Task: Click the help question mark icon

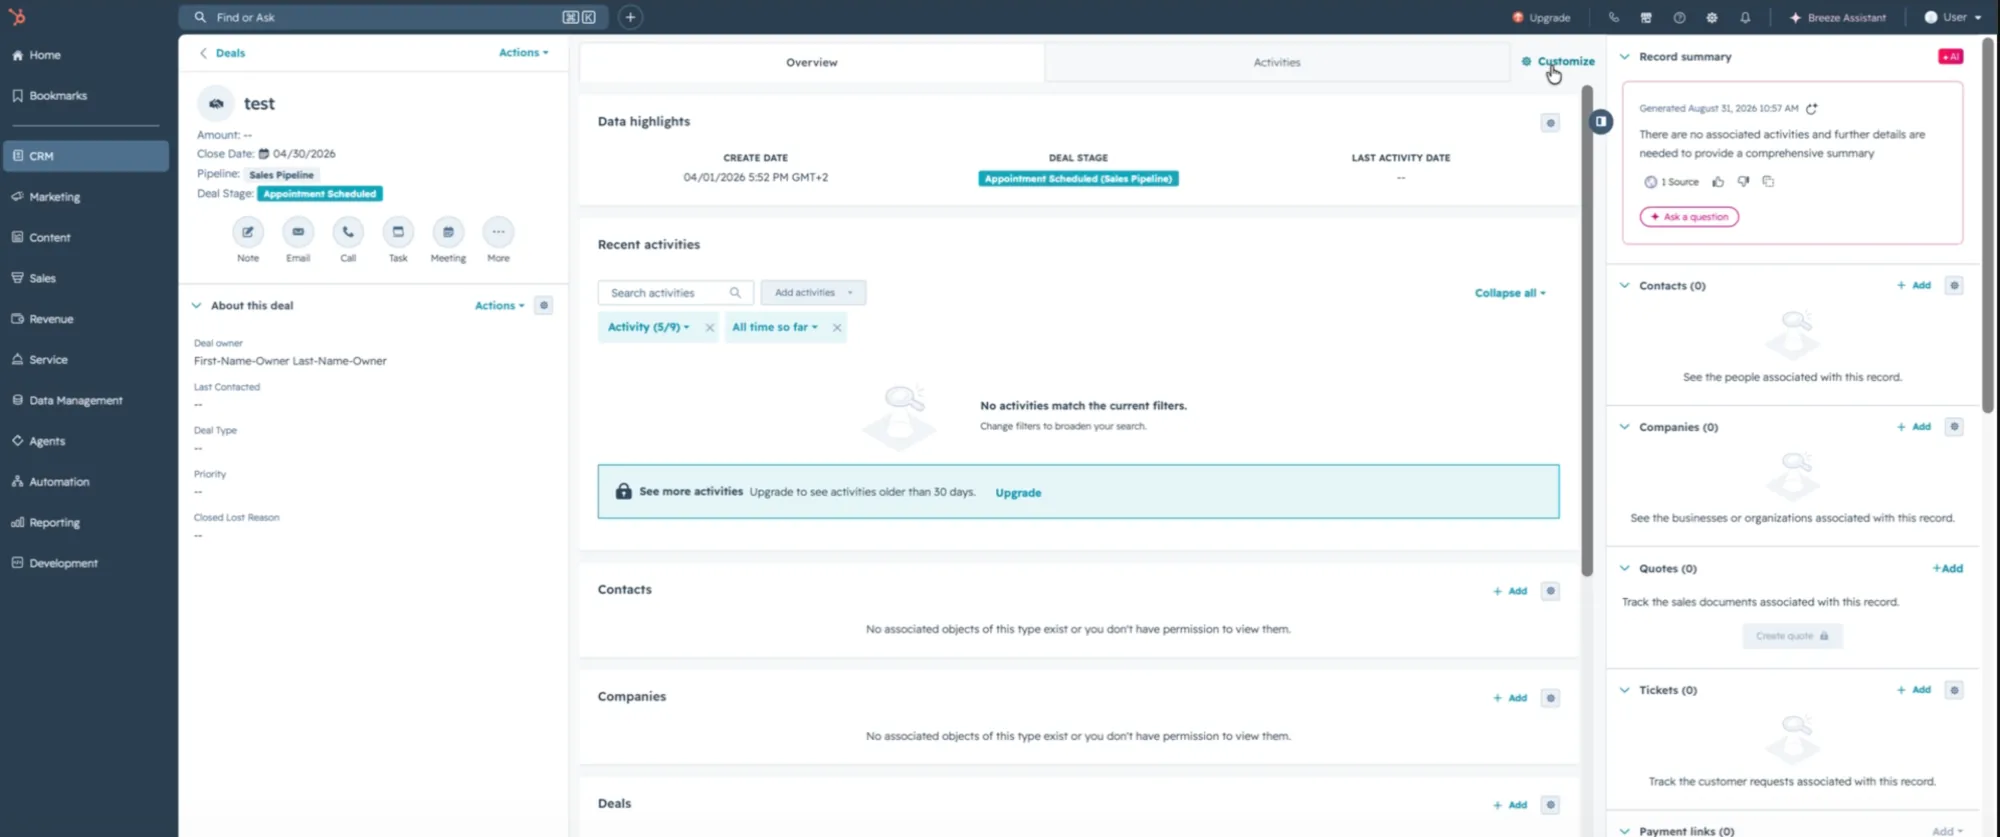Action: tap(1679, 17)
